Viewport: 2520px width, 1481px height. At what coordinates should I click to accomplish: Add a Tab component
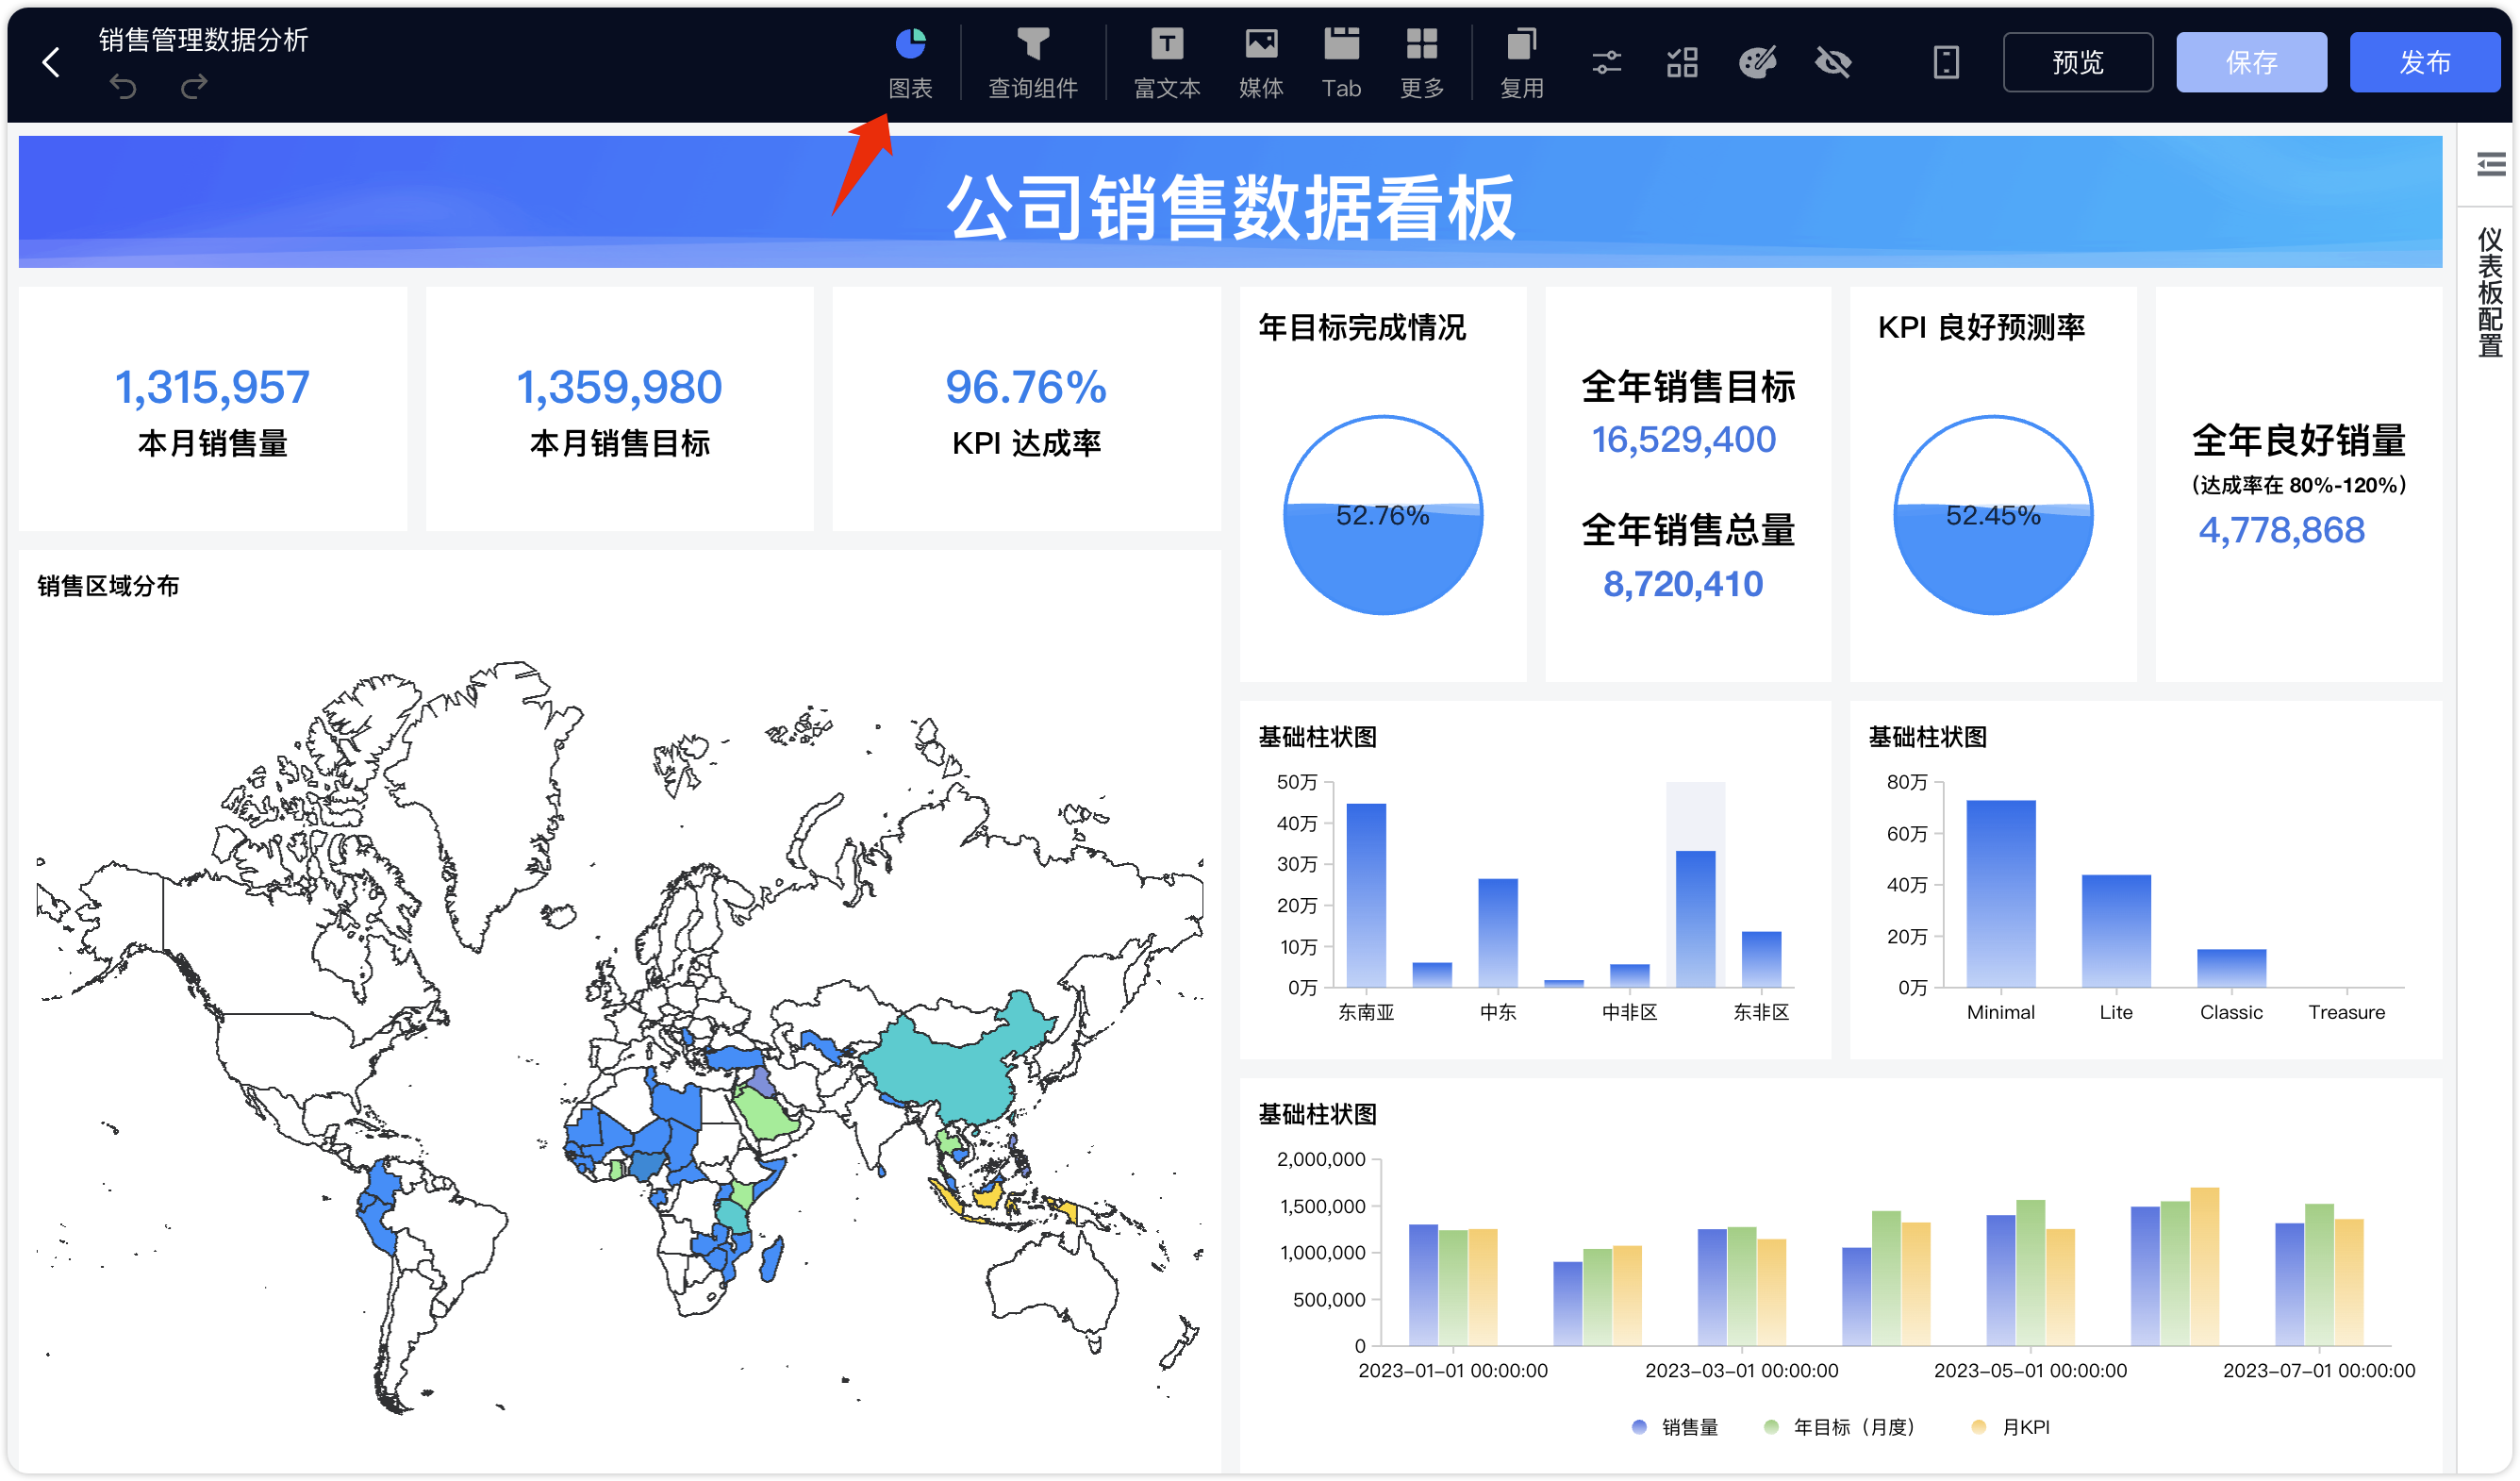[x=1341, y=63]
